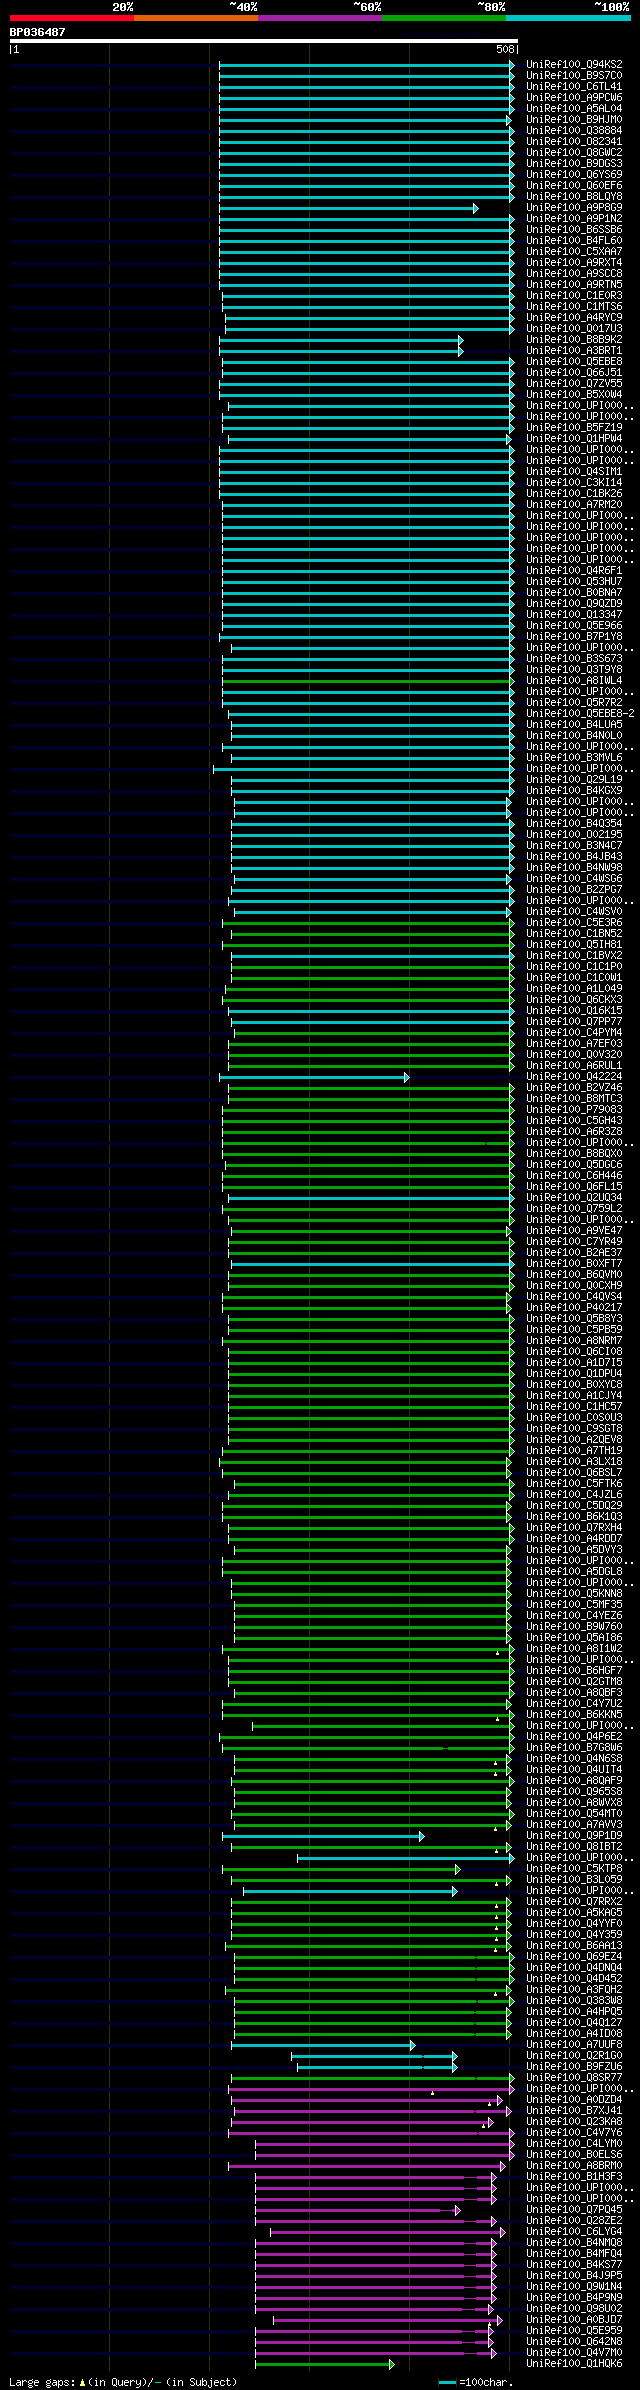Click hit label UniRef100_Q4SIM1
Image resolution: width=640 pixels, height=2390 pixels.
click(574, 472)
